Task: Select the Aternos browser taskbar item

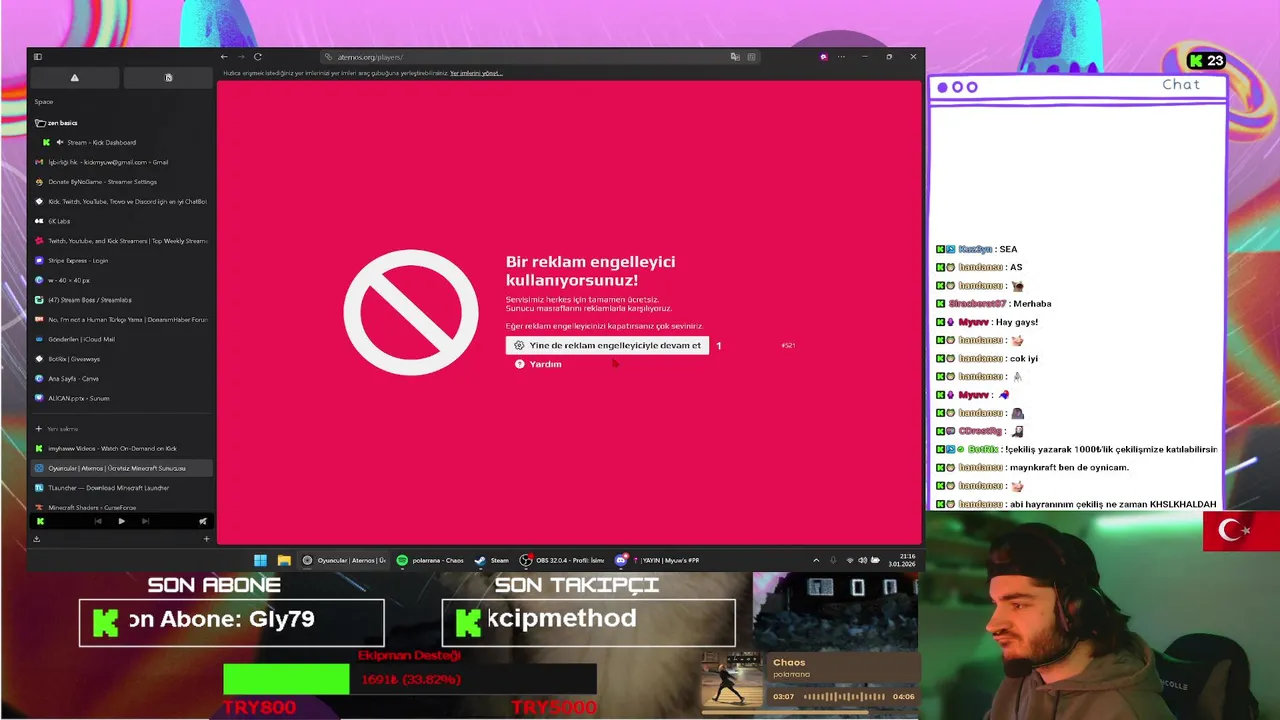Action: tap(343, 560)
